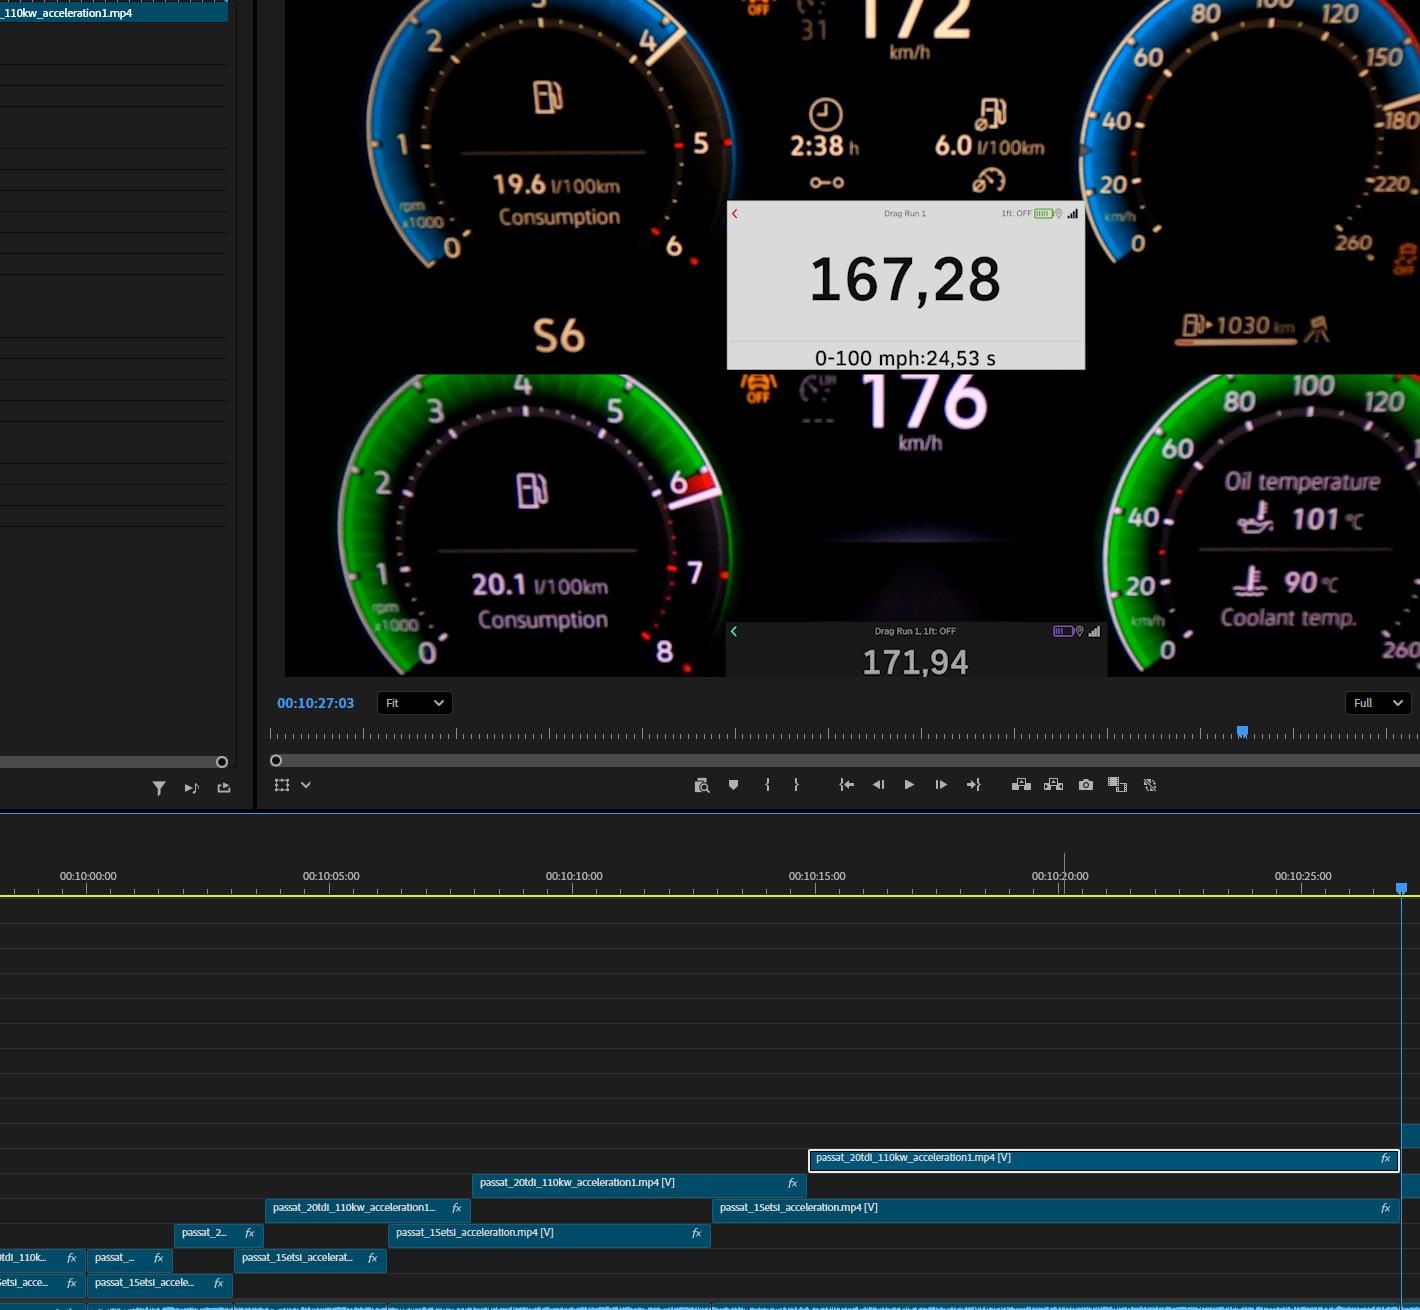Click the filter funnel icon
Image resolution: width=1420 pixels, height=1310 pixels.
click(159, 788)
